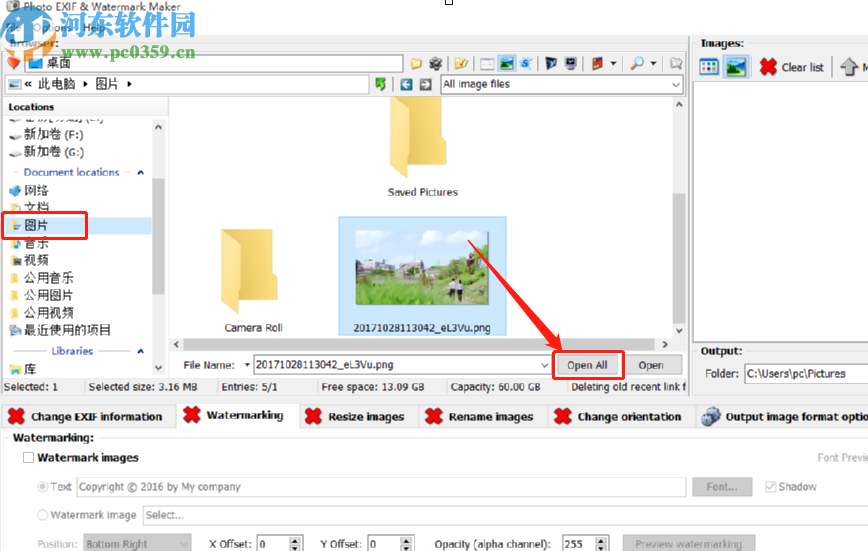Click the red flag bookmark toolbar icon
The width and height of the screenshot is (868, 551).
click(x=597, y=64)
